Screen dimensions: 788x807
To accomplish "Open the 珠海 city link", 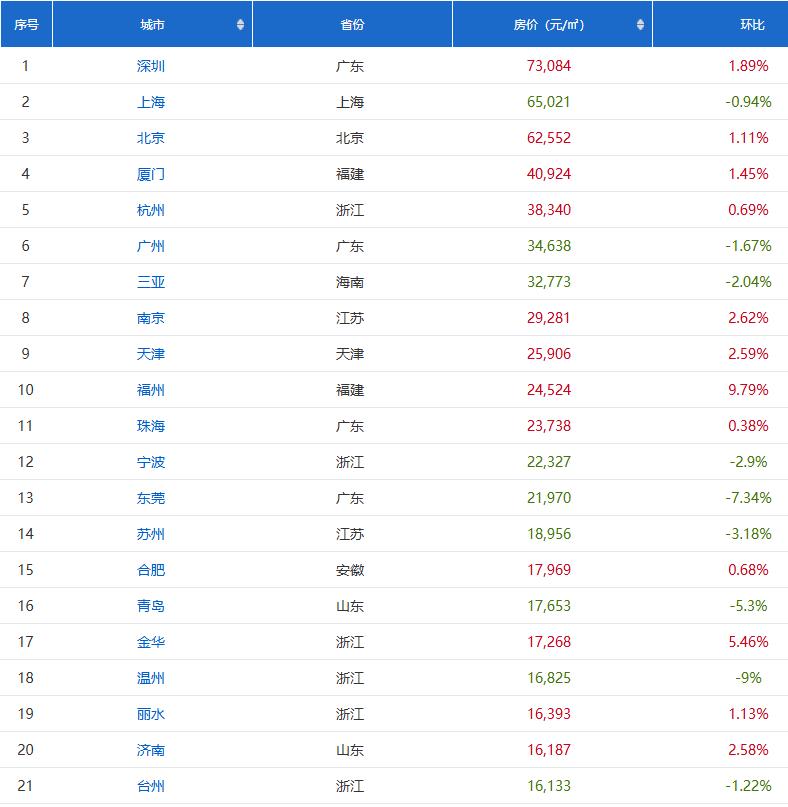I will 151,426.
